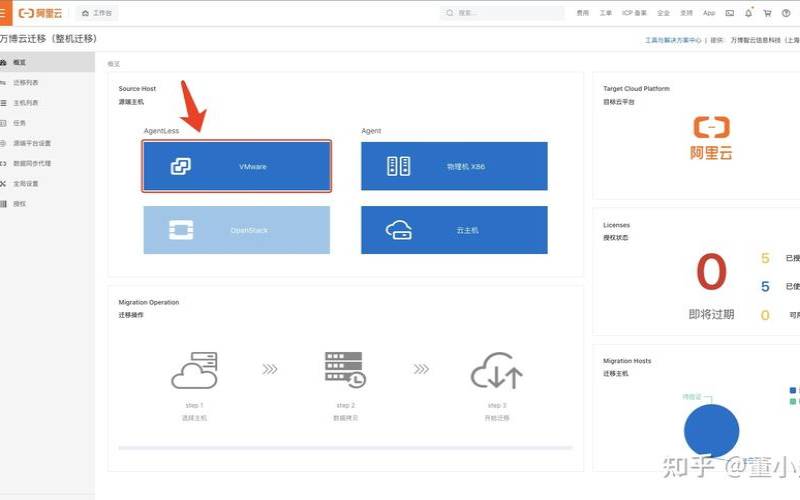
Task: Click the search input field in header
Action: click(503, 13)
